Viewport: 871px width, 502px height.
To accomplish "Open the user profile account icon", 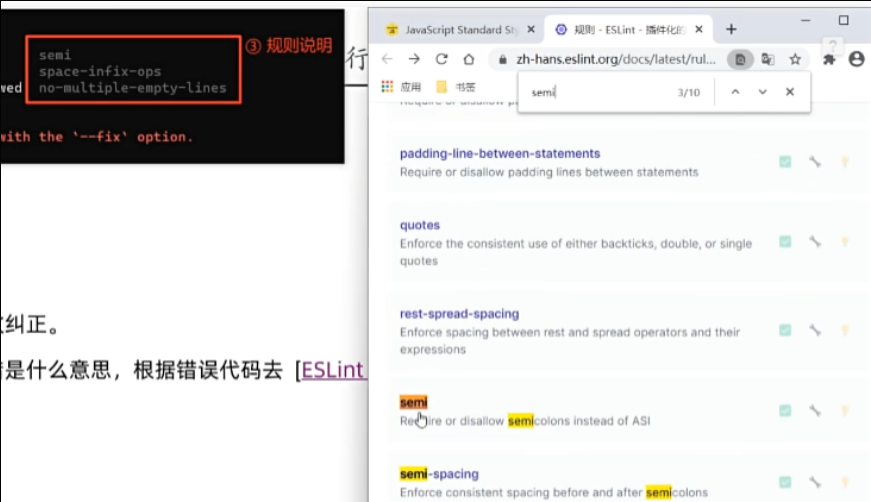I will click(x=857, y=59).
